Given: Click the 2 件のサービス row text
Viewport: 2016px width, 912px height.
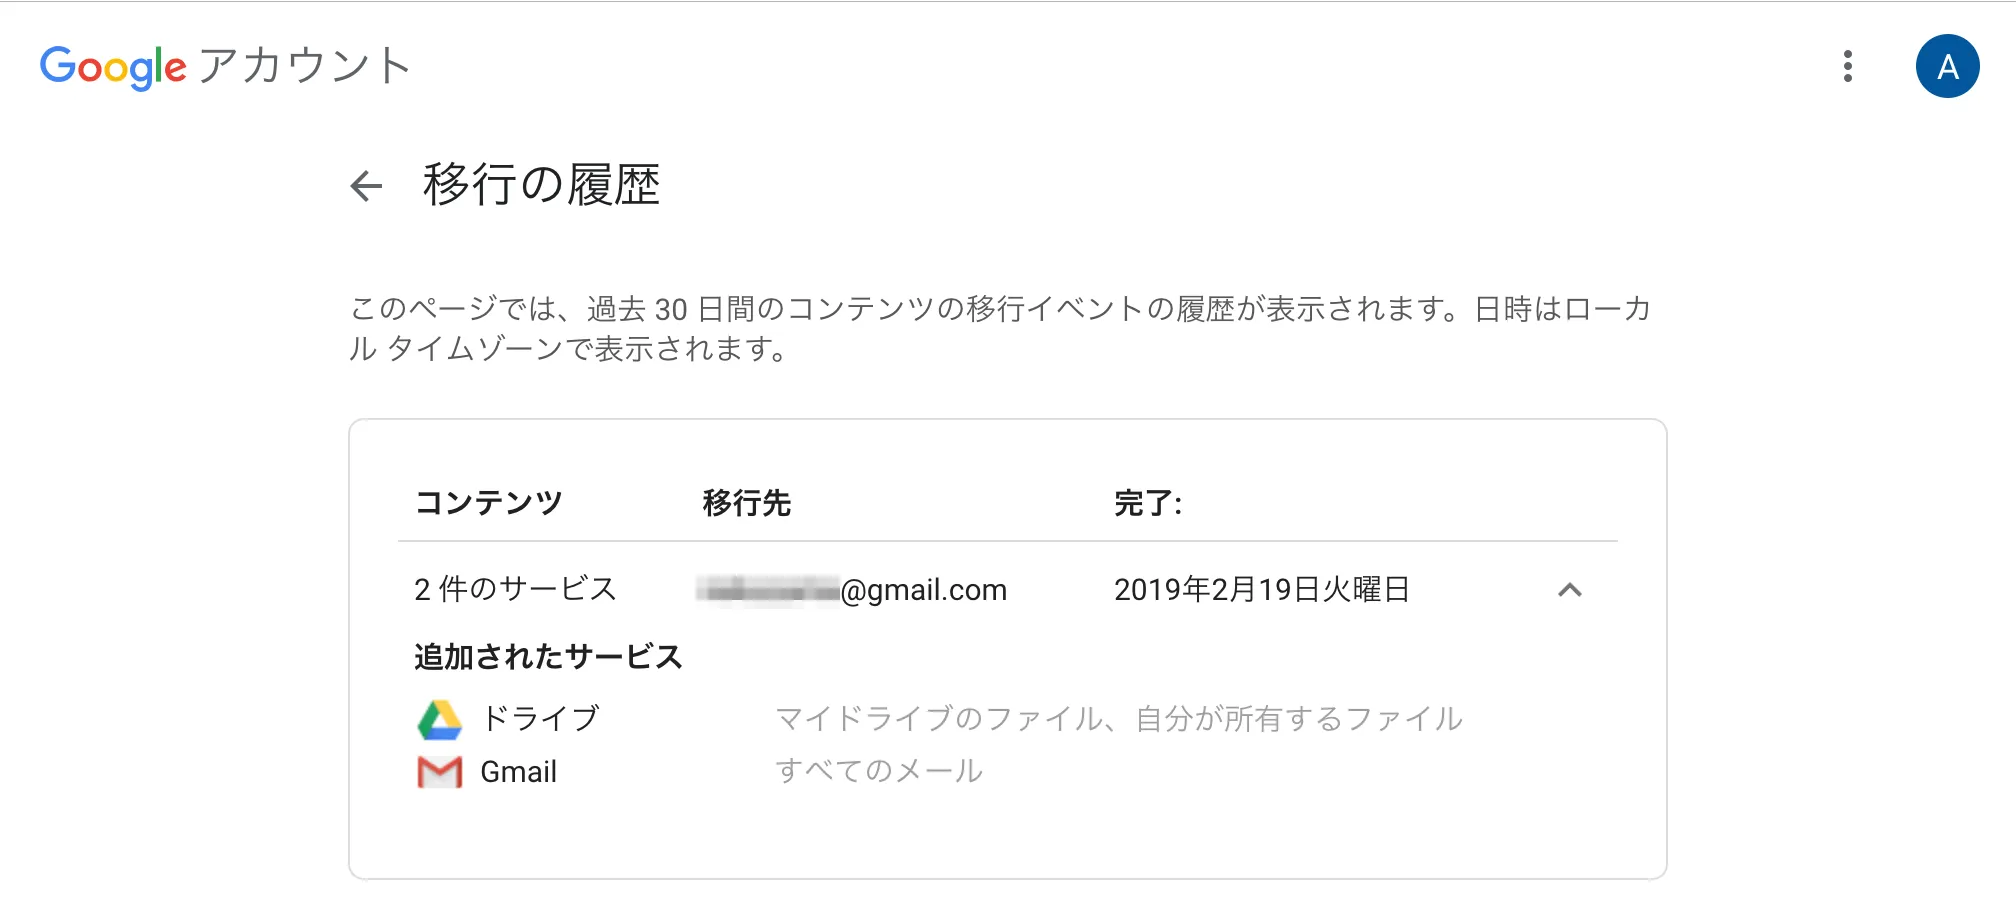Looking at the screenshot, I should (515, 589).
